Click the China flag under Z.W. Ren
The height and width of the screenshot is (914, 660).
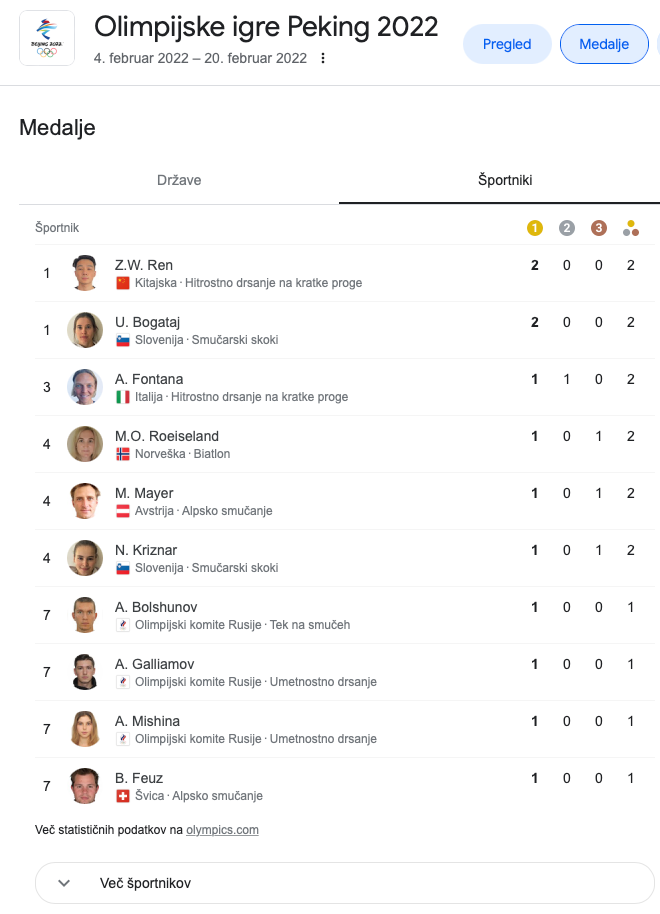[122, 283]
